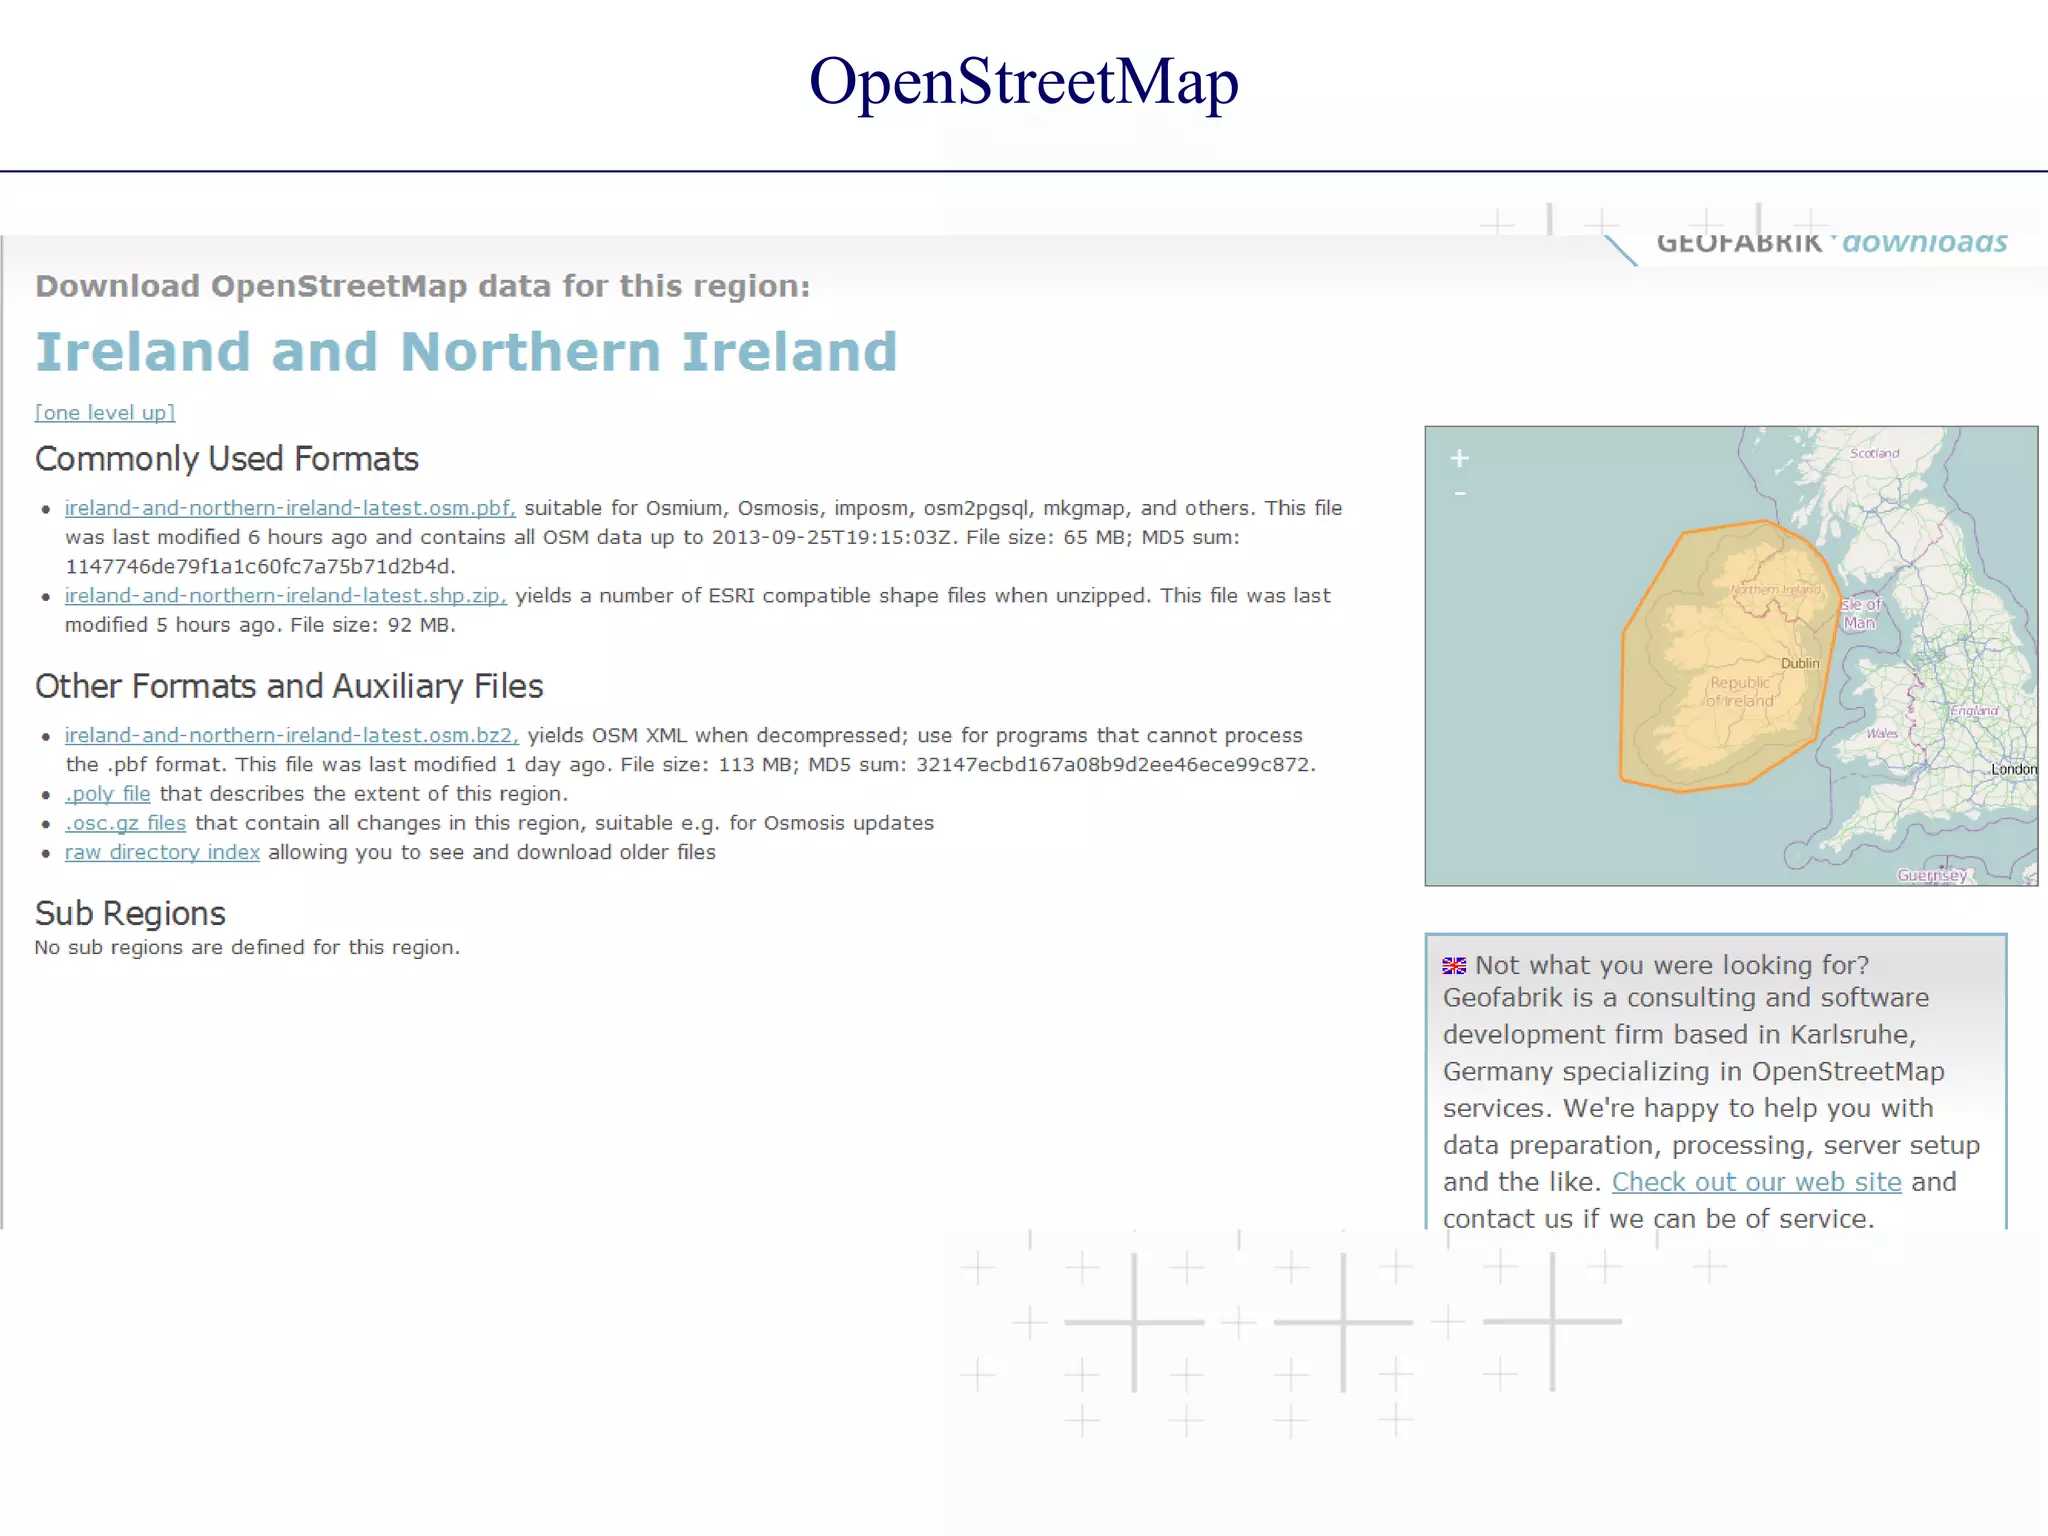This screenshot has height=1536, width=2048.
Task: Click the OpenStreetMap slide title
Action: pos(1023,82)
